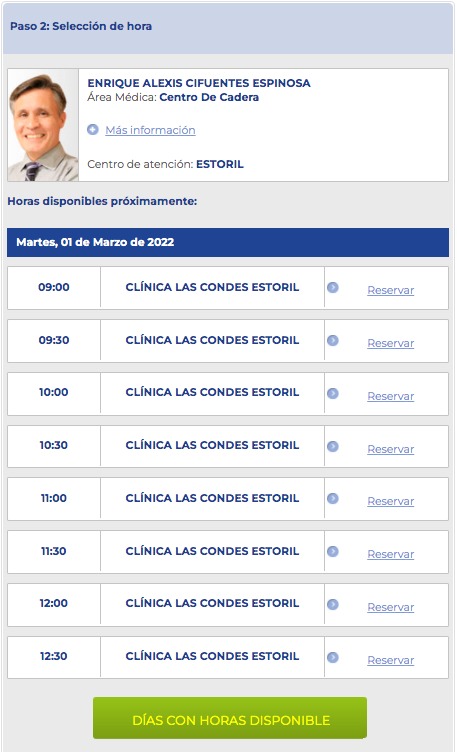Click the arrow icon in the 11:00 row

coord(333,498)
